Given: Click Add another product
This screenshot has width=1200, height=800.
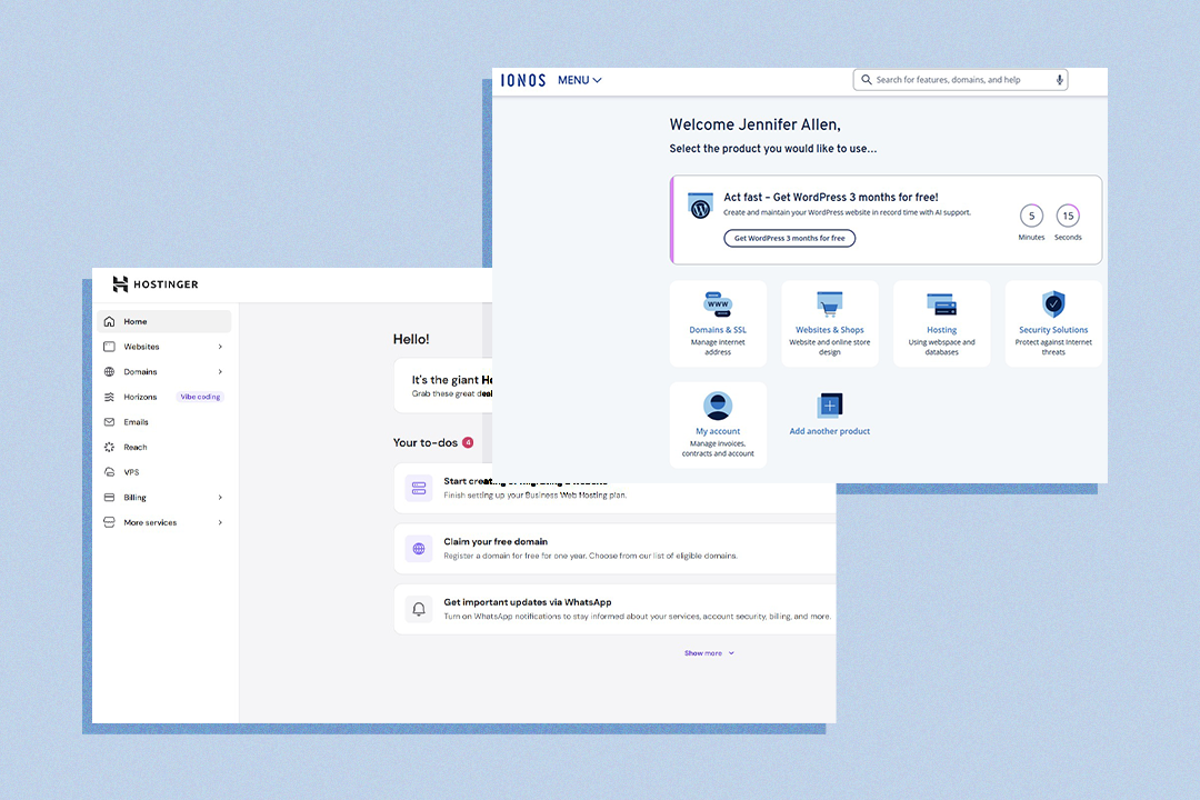Looking at the screenshot, I should click(830, 414).
